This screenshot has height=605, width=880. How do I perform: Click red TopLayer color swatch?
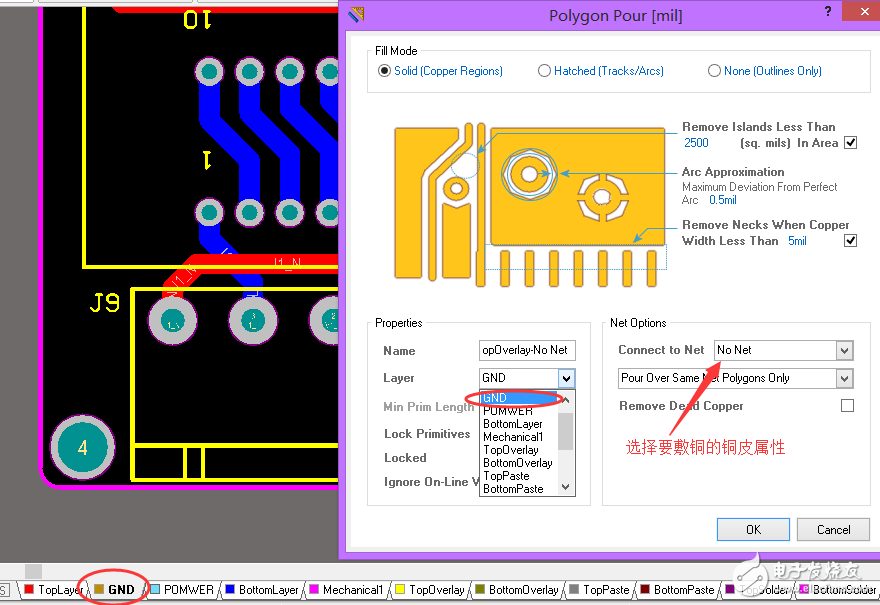click(x=29, y=589)
